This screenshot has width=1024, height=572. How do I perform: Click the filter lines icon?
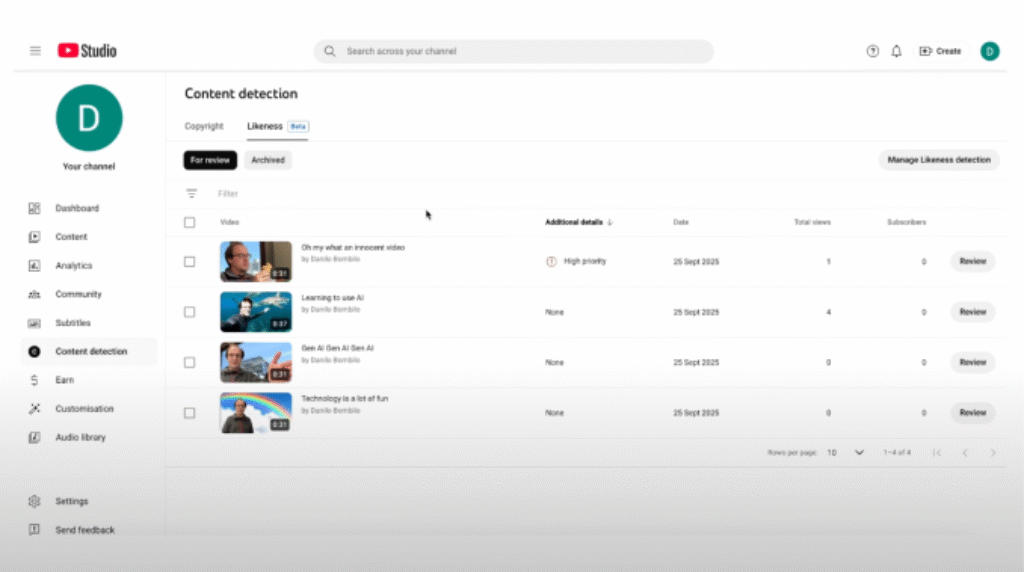[191, 194]
